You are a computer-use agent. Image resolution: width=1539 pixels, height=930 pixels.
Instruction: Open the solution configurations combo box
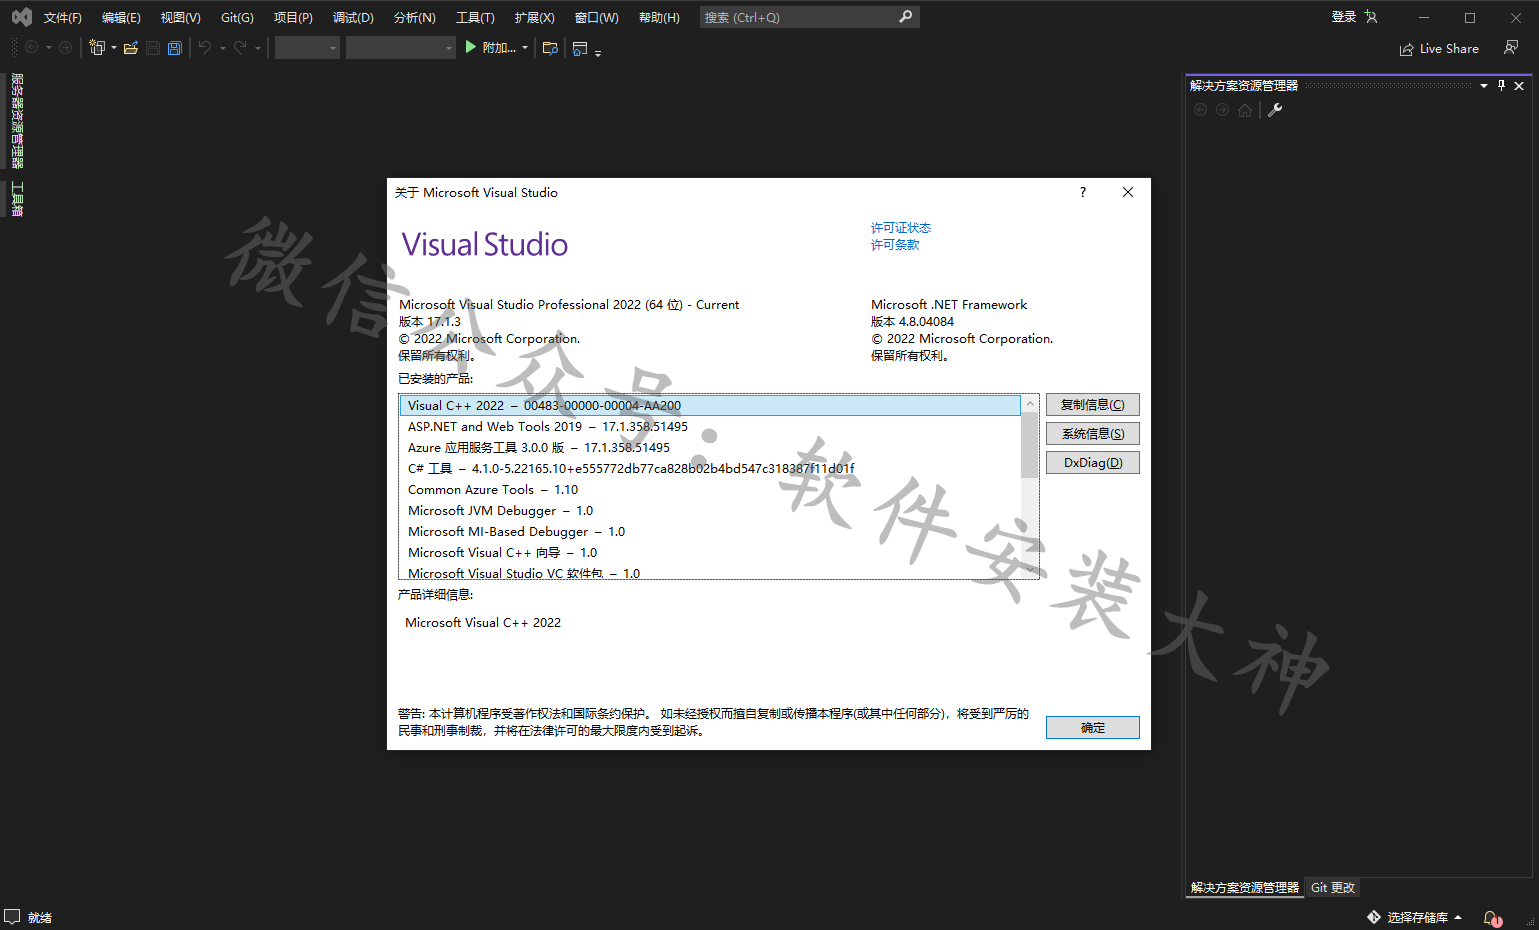click(308, 48)
